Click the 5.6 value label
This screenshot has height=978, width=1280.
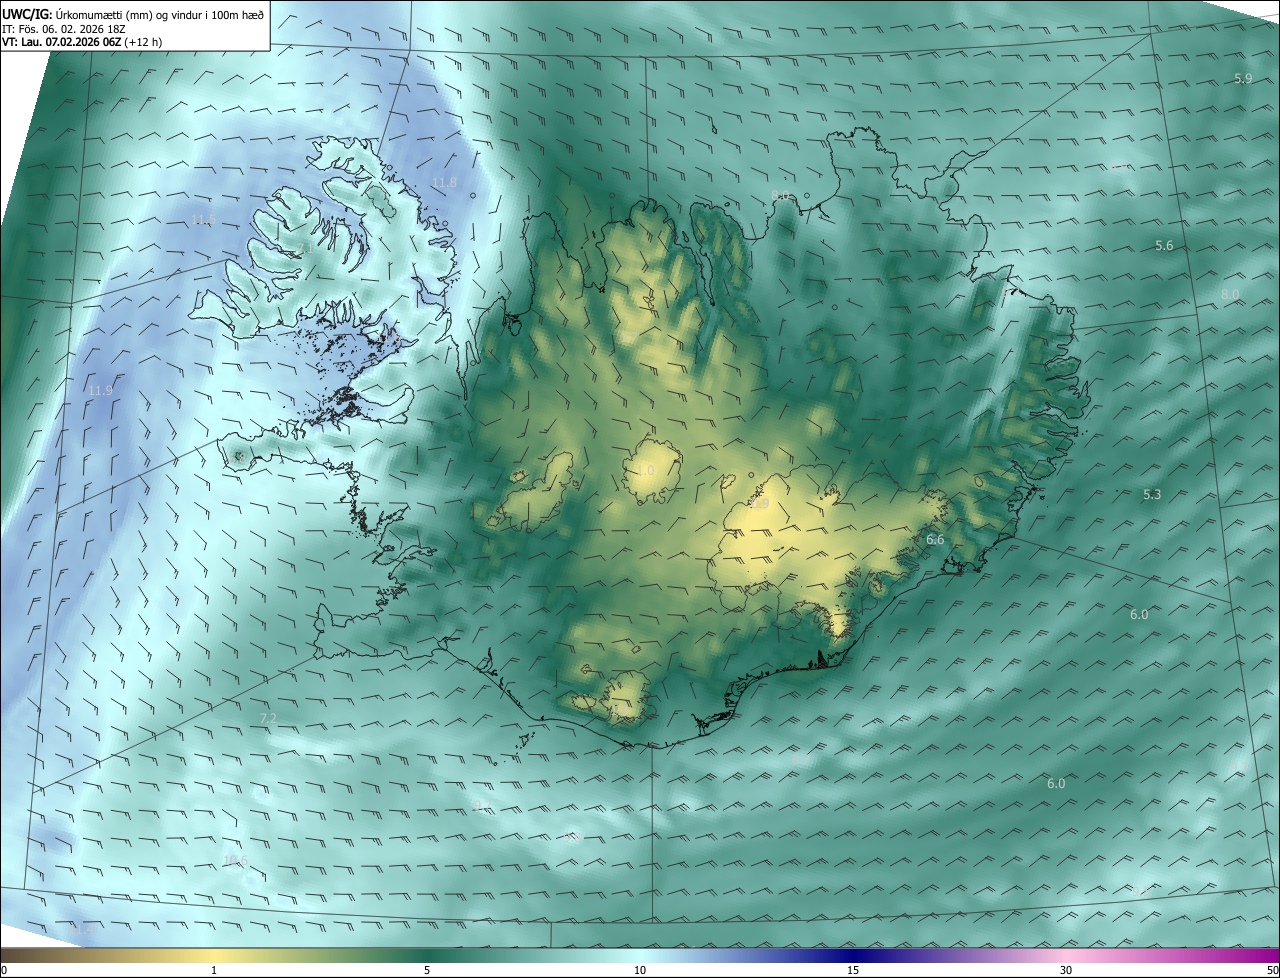click(x=1164, y=246)
